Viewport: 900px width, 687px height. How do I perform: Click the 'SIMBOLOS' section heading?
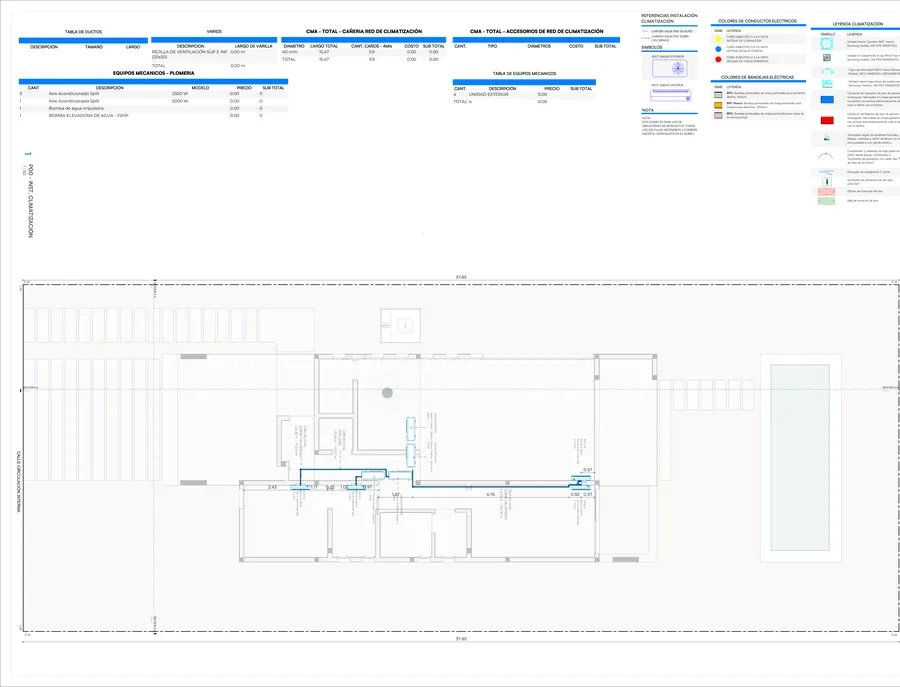(651, 48)
